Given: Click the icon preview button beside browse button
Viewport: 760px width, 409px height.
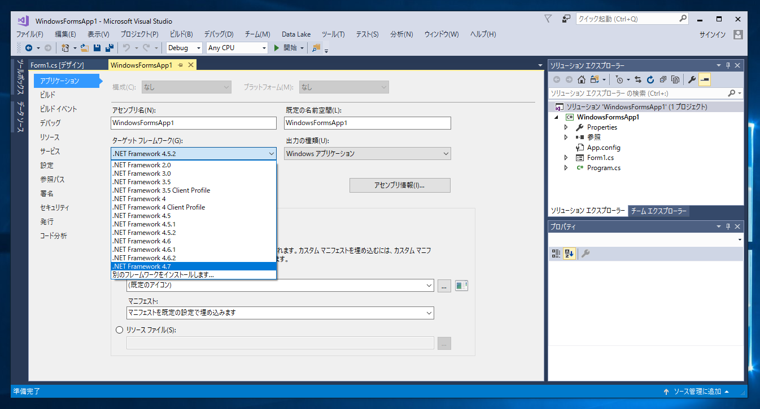Looking at the screenshot, I should tap(461, 285).
